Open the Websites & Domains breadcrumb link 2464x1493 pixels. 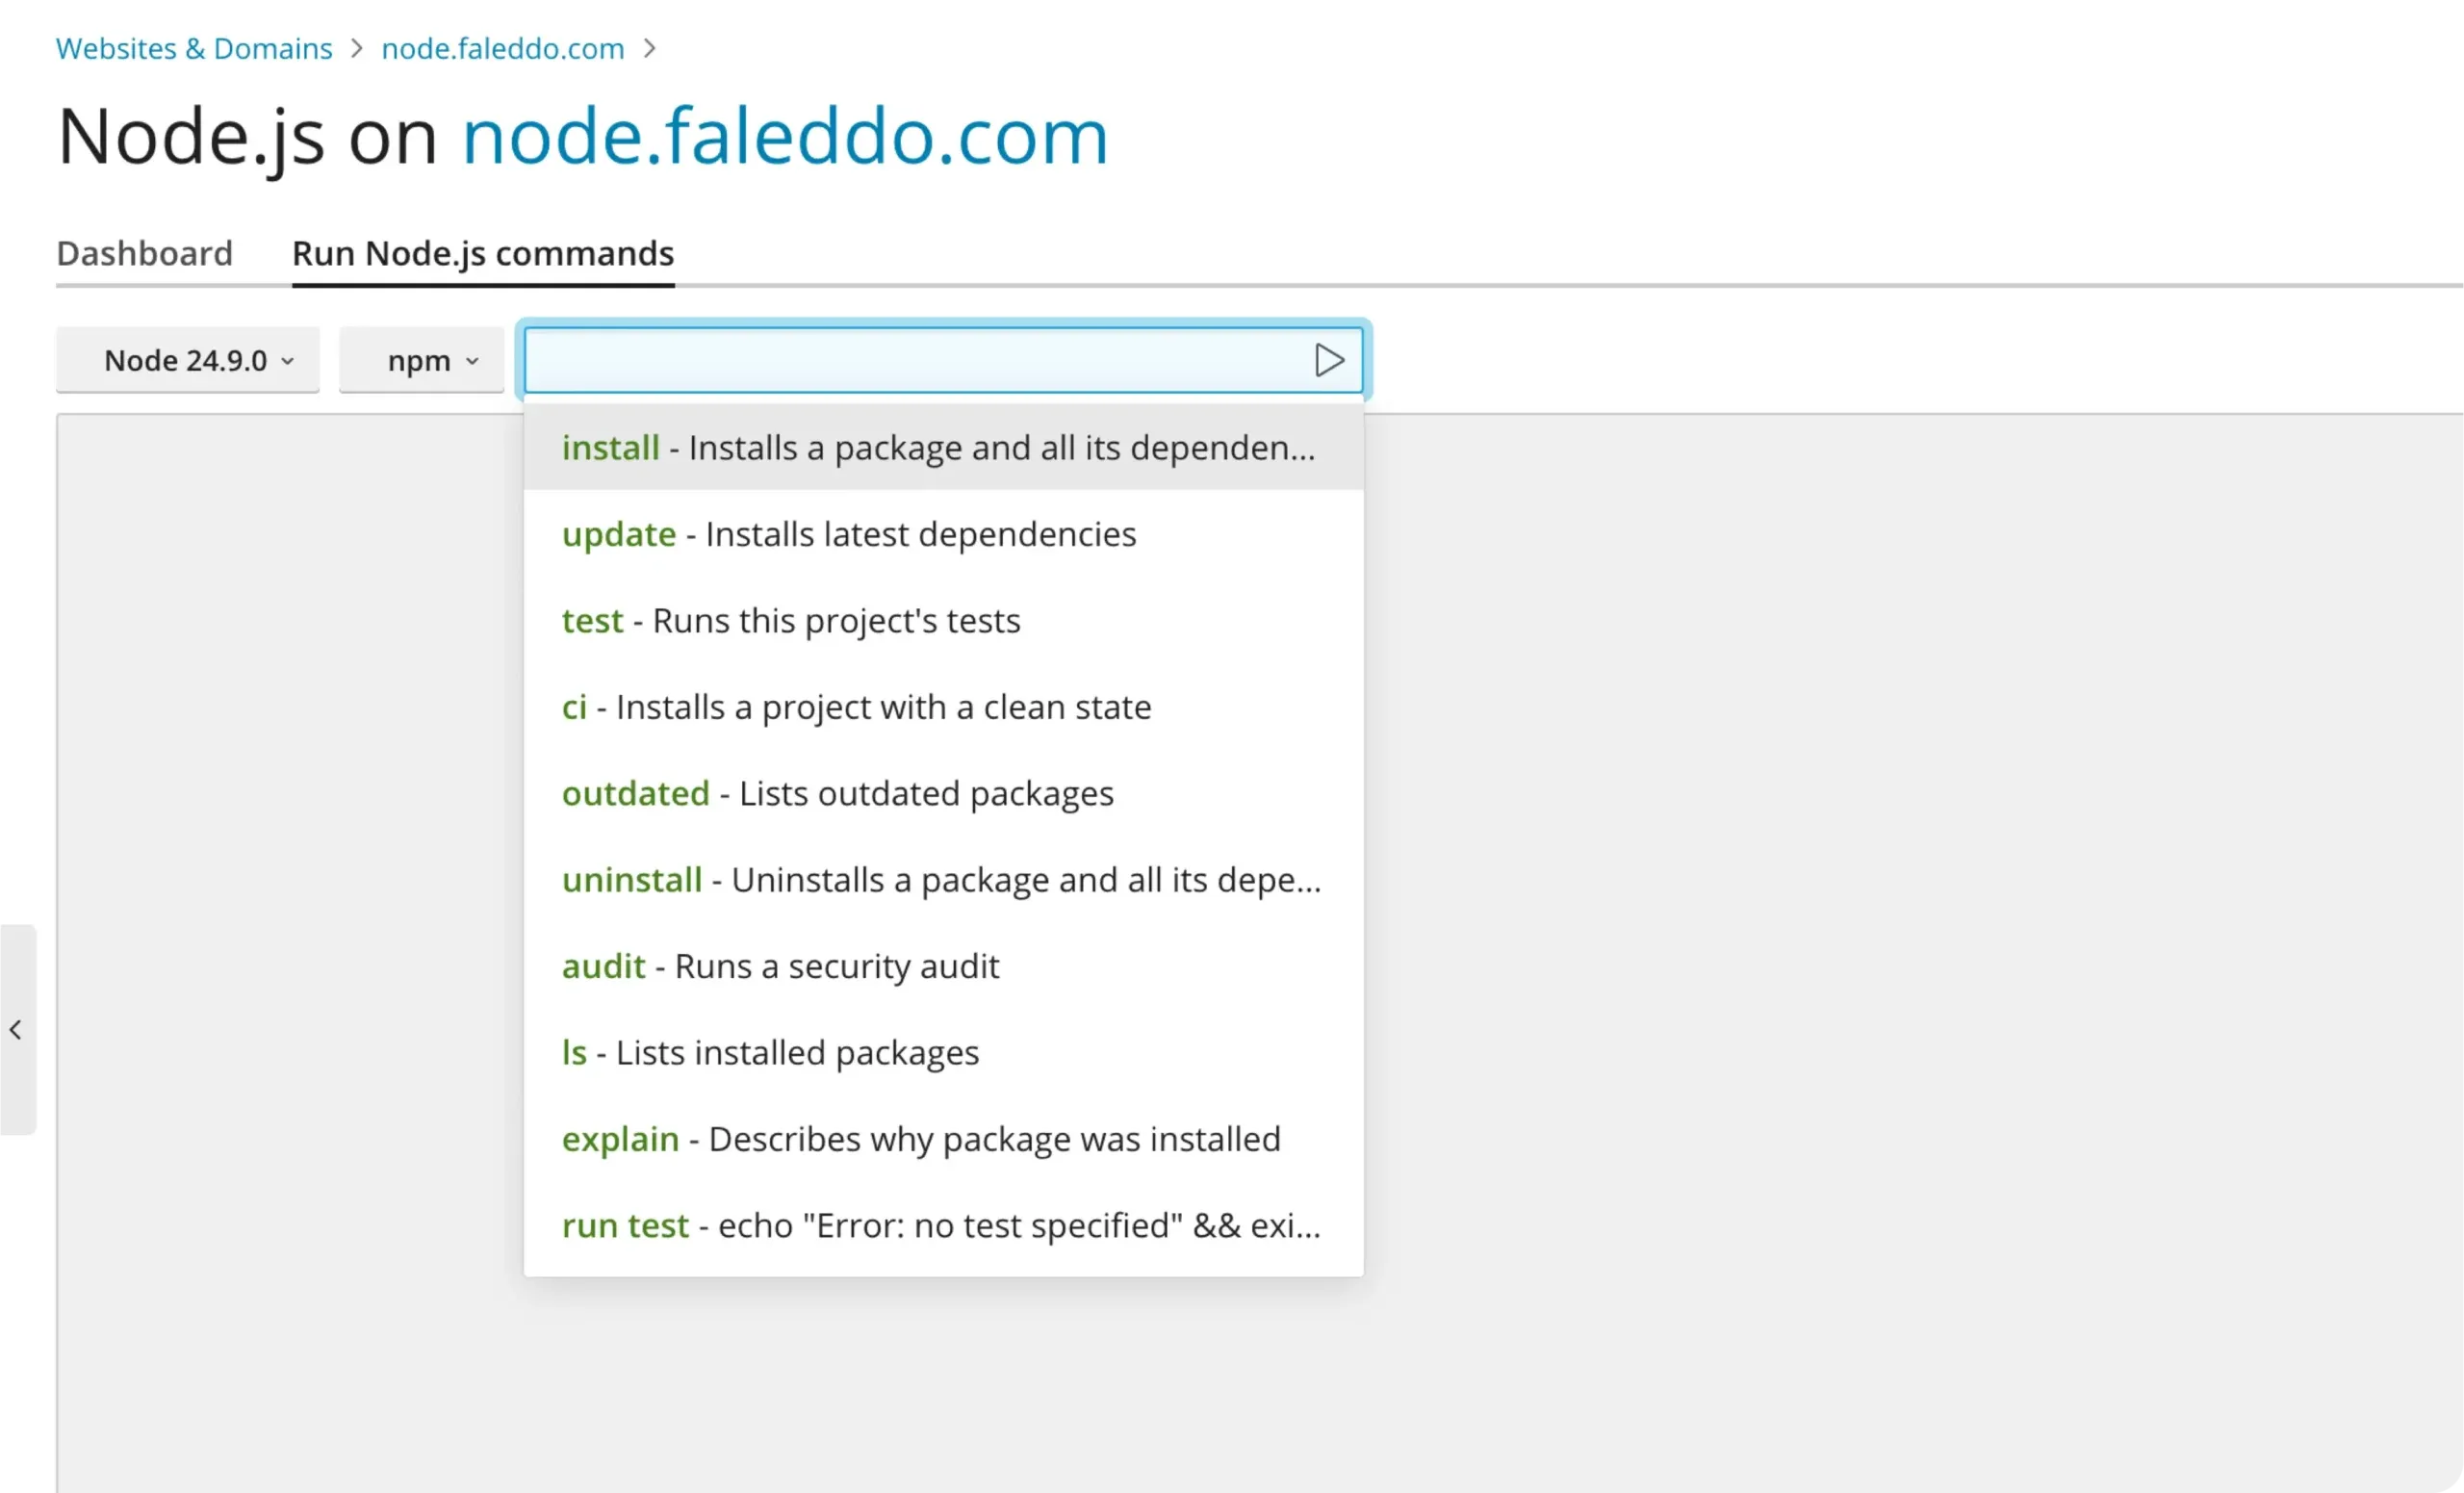tap(194, 48)
